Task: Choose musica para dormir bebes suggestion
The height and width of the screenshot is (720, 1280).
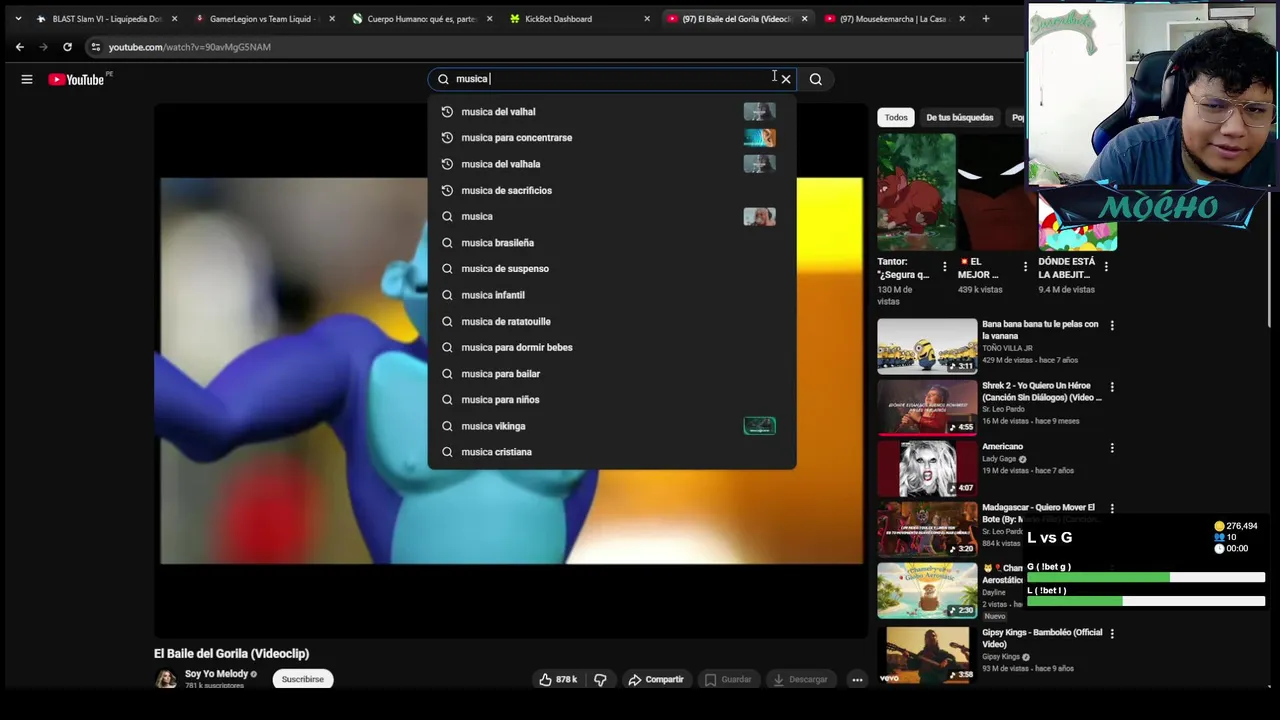Action: [612, 347]
